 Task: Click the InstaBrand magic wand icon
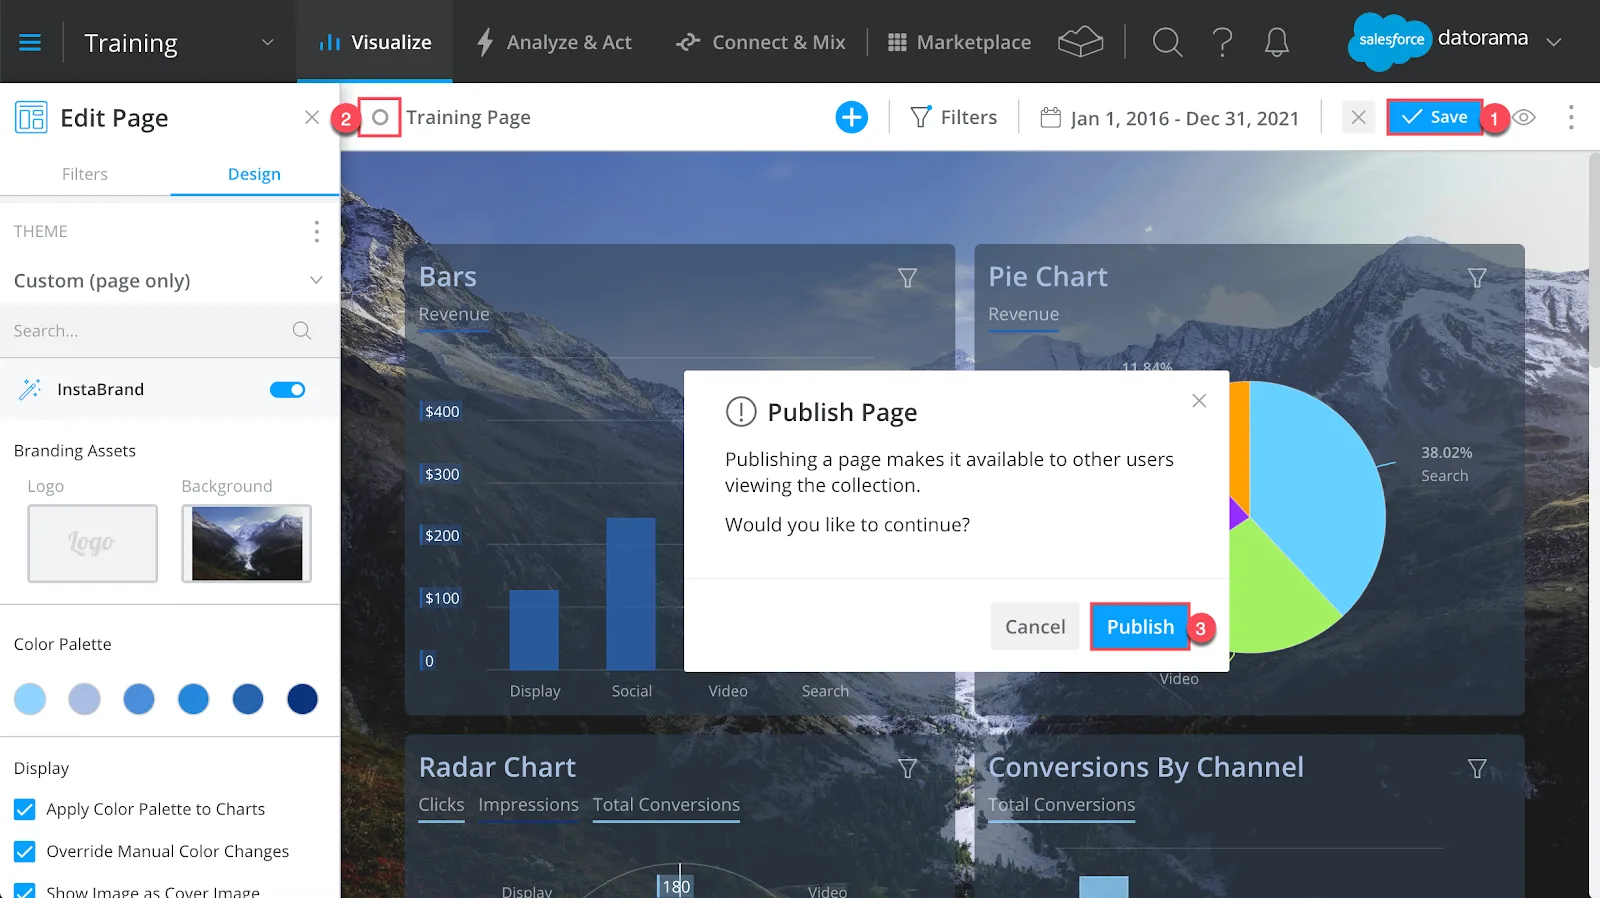click(30, 389)
